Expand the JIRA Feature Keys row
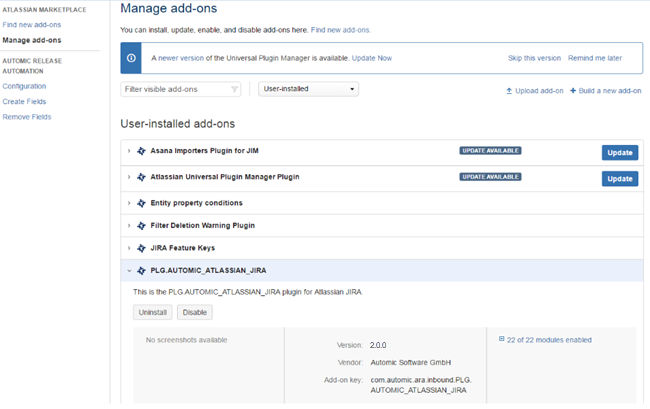Viewport: 650px width, 409px height. (129, 248)
